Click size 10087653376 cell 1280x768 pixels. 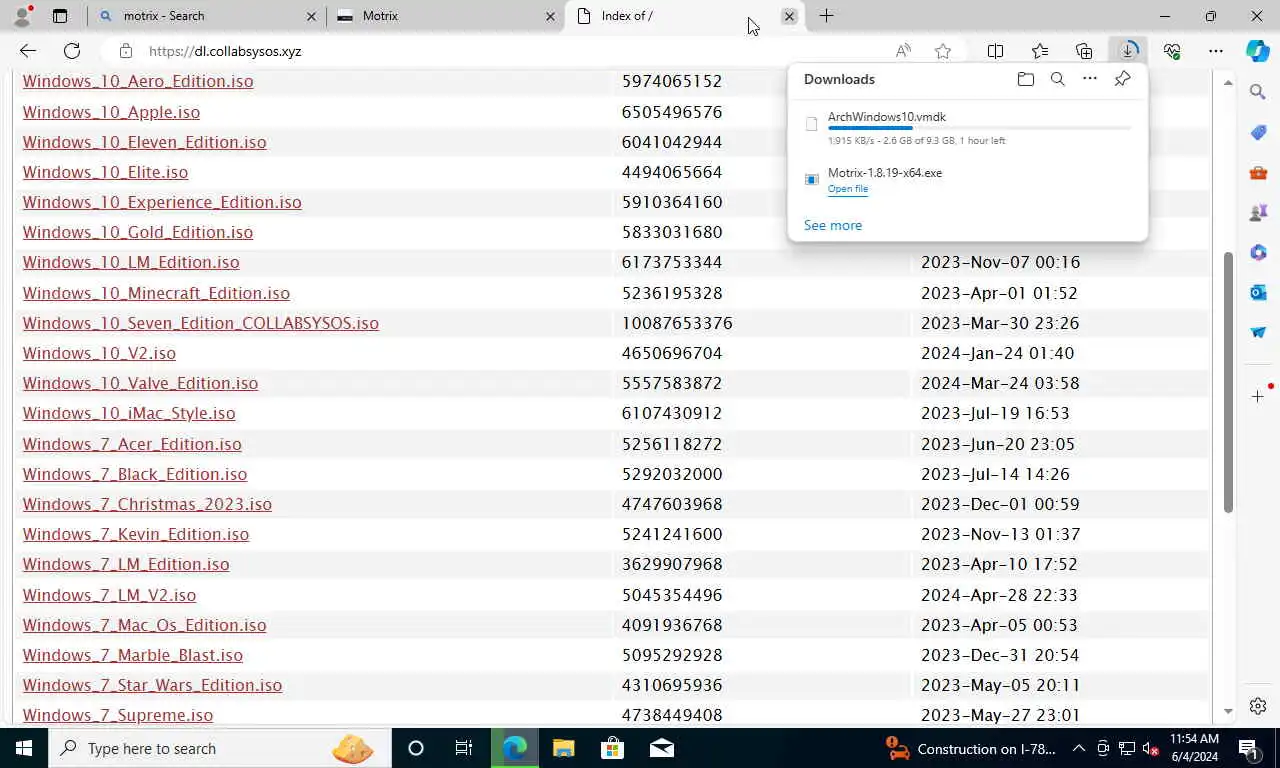(677, 323)
